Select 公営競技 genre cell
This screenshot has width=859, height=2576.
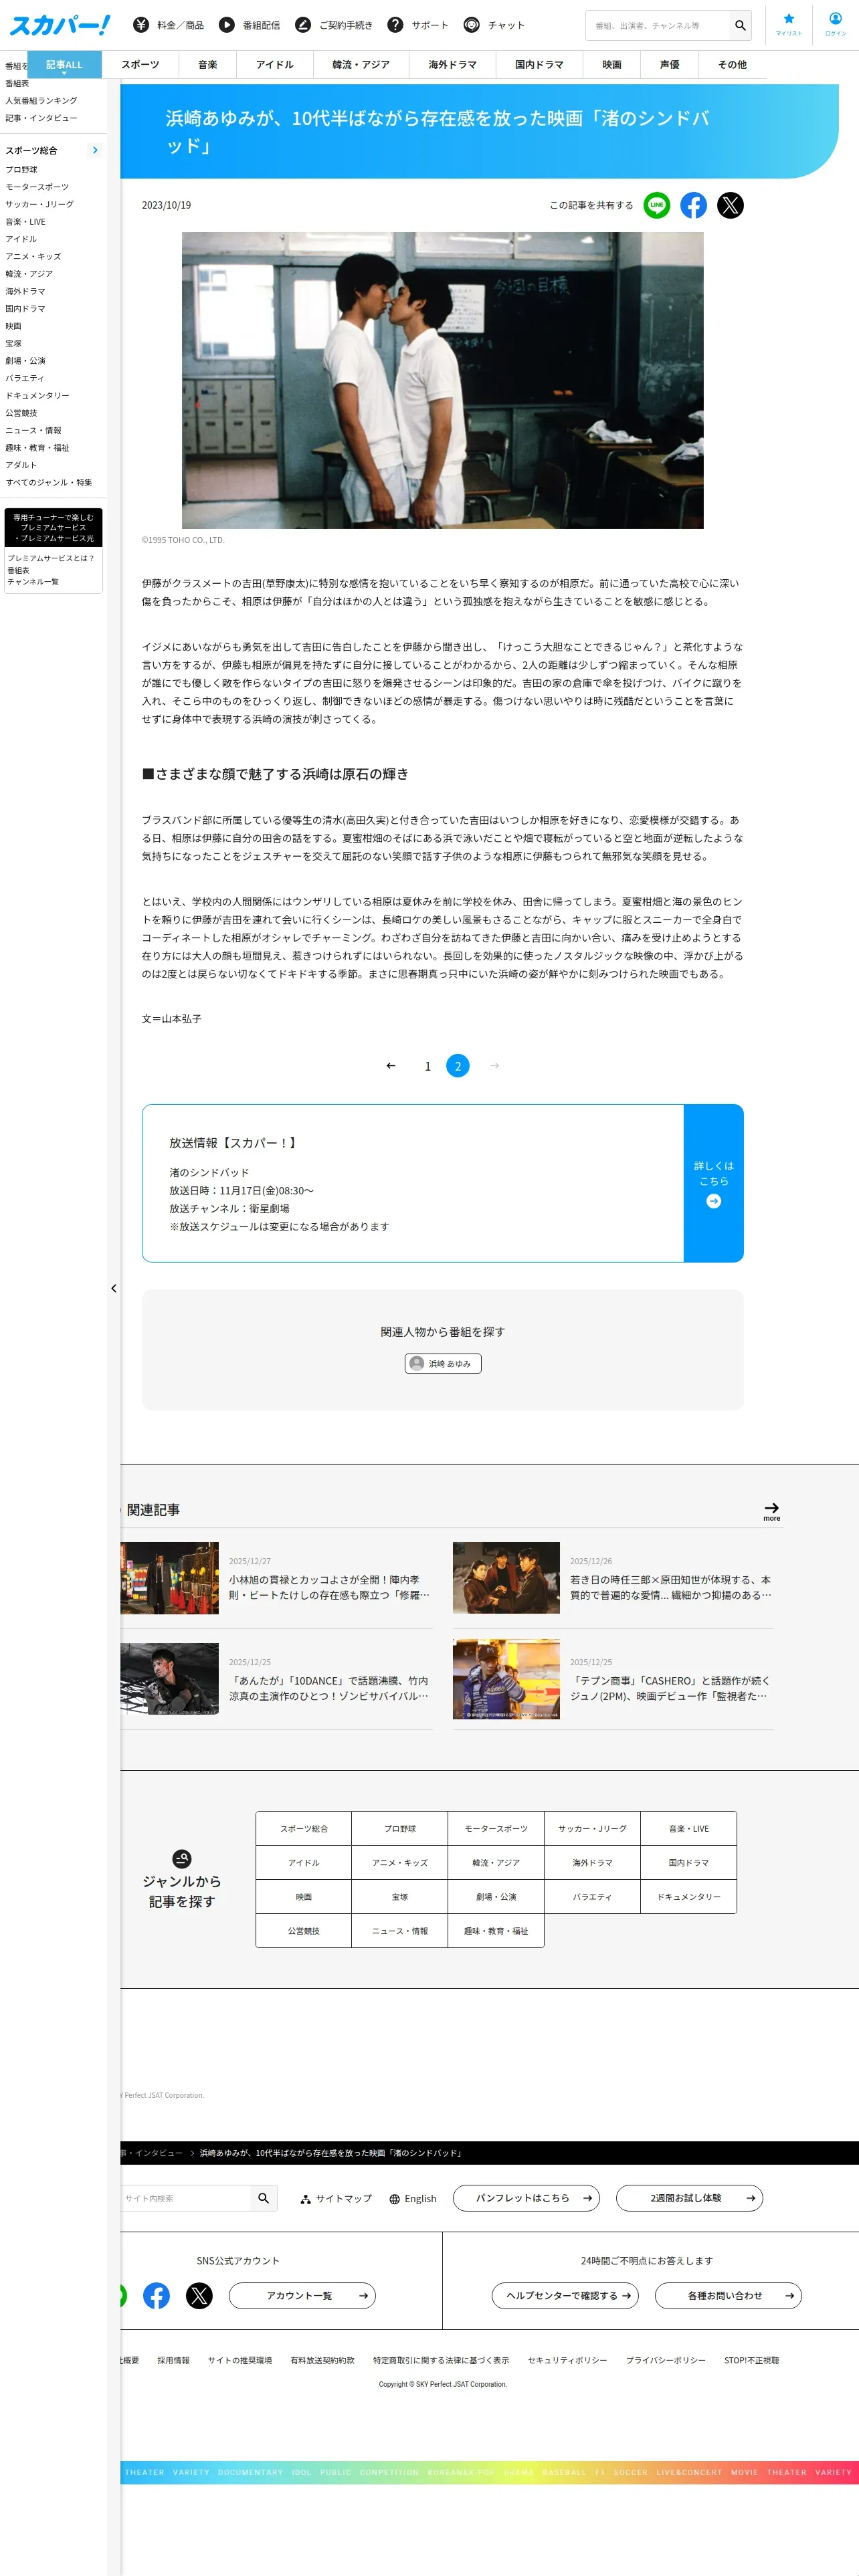pyautogui.click(x=304, y=1931)
